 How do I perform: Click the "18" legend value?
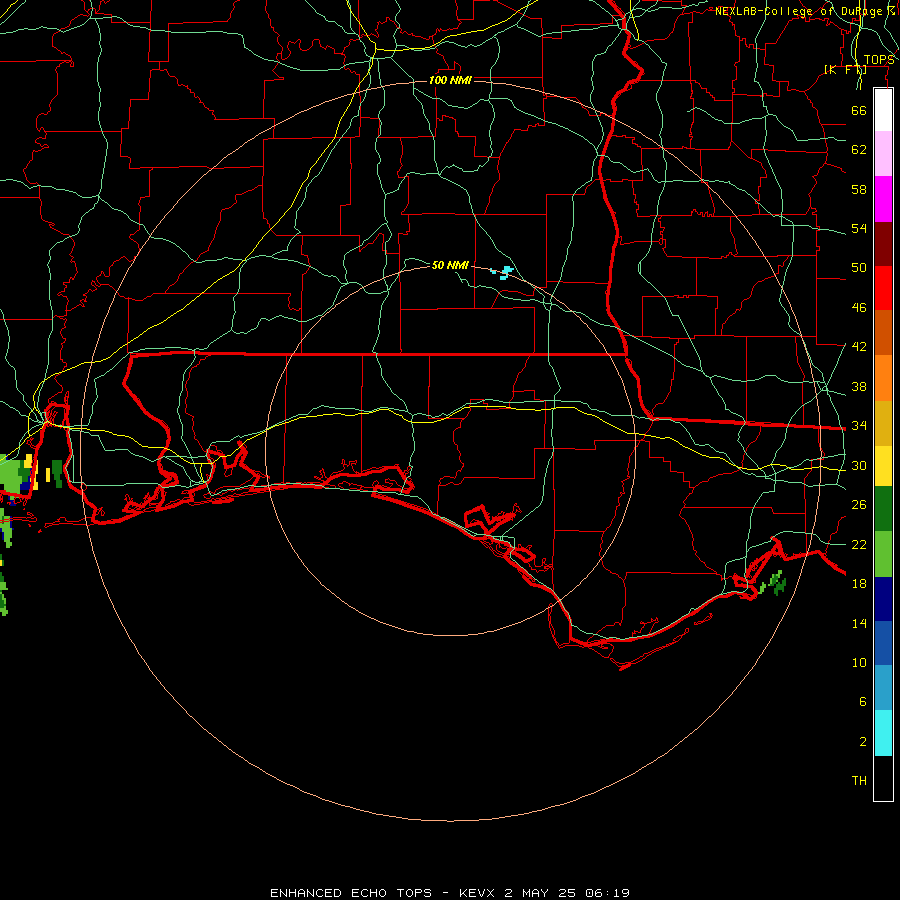[859, 584]
